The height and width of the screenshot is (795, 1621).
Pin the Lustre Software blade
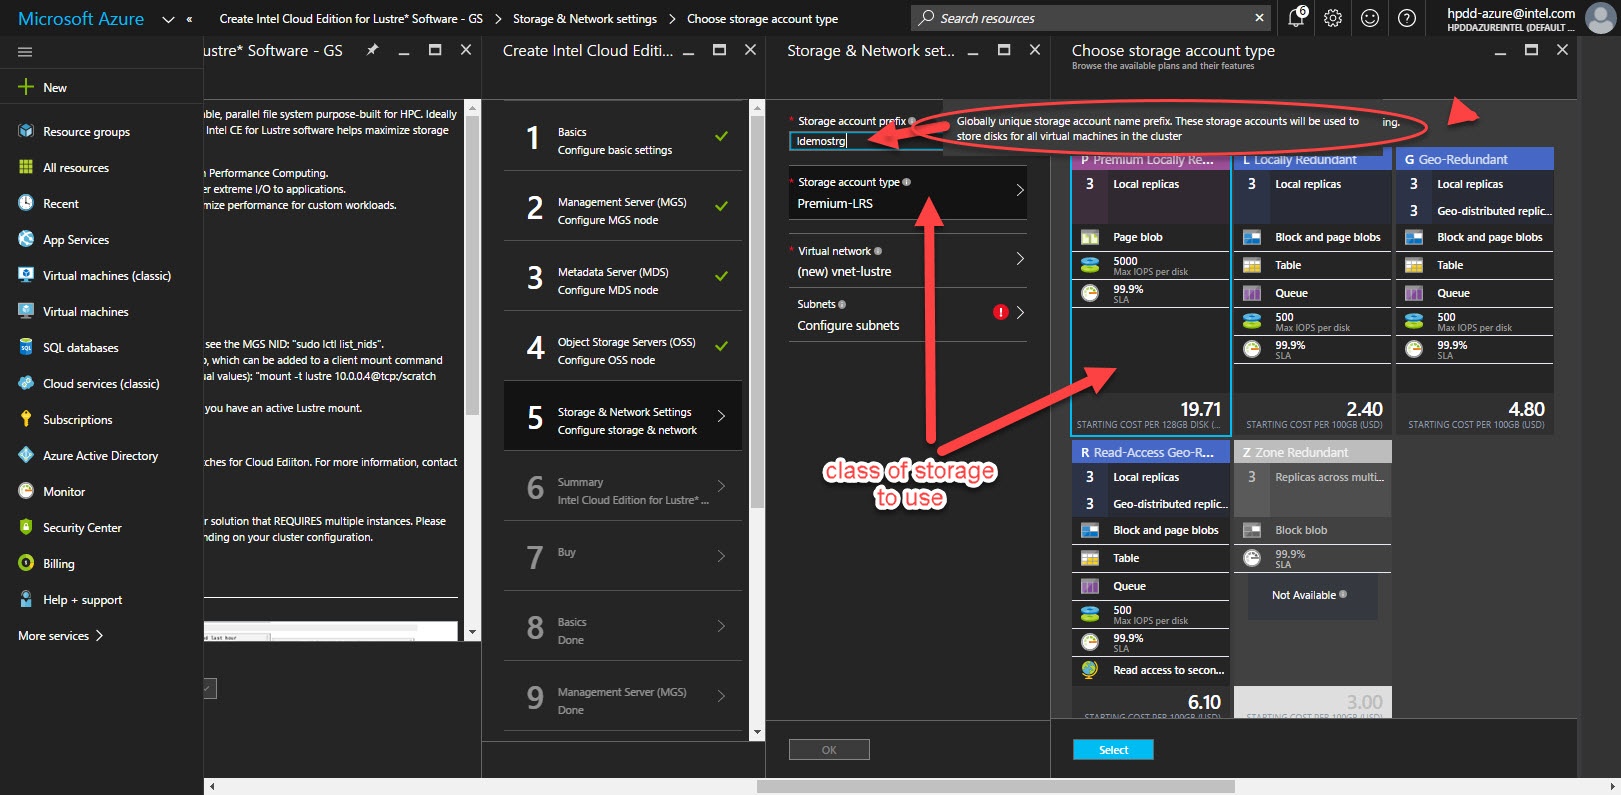coord(372,50)
